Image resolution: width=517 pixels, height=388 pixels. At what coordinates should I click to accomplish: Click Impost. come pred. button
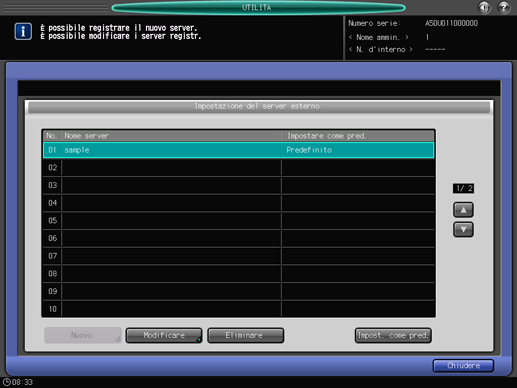pos(393,335)
